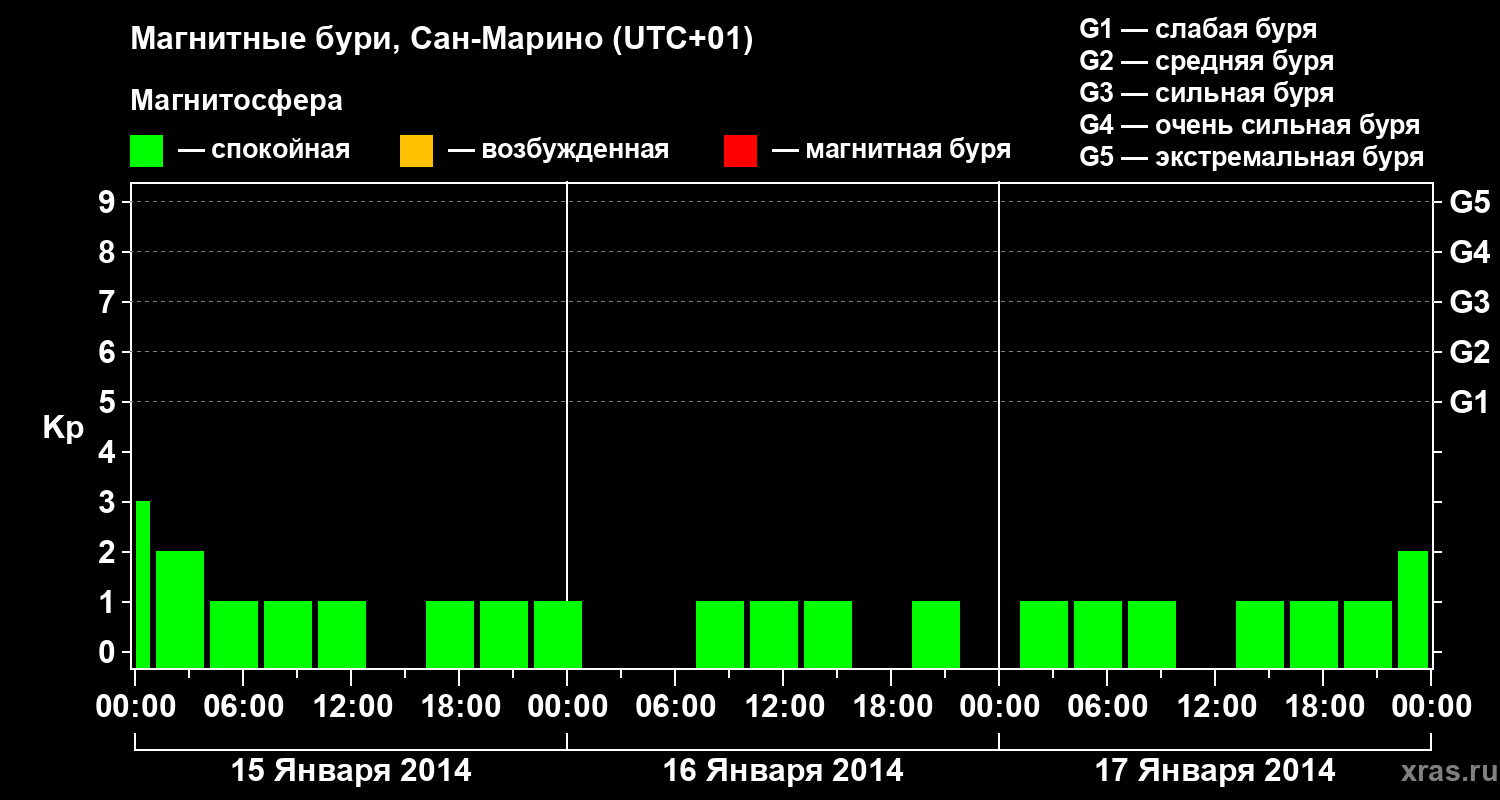Click legend line 'G1 — слабая буря'

[x=1198, y=29]
